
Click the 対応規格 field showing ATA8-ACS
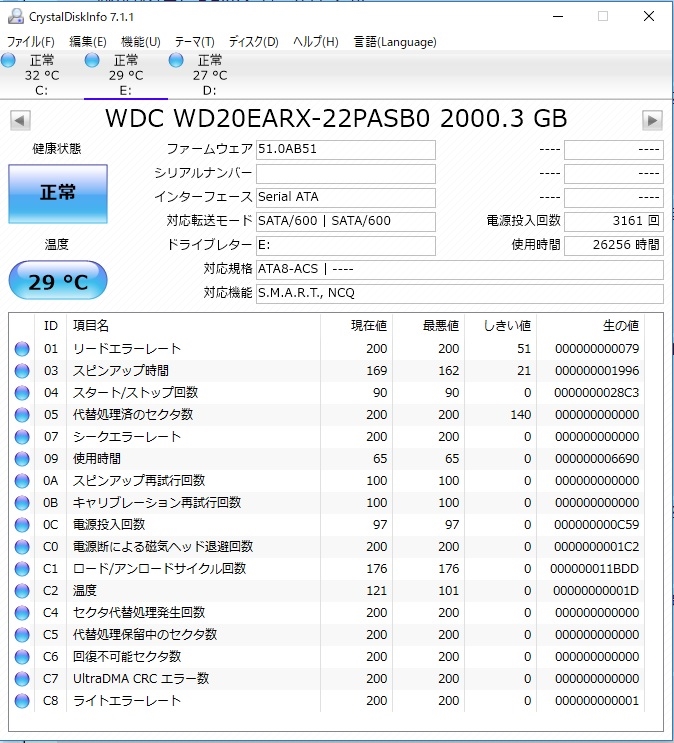(x=460, y=270)
